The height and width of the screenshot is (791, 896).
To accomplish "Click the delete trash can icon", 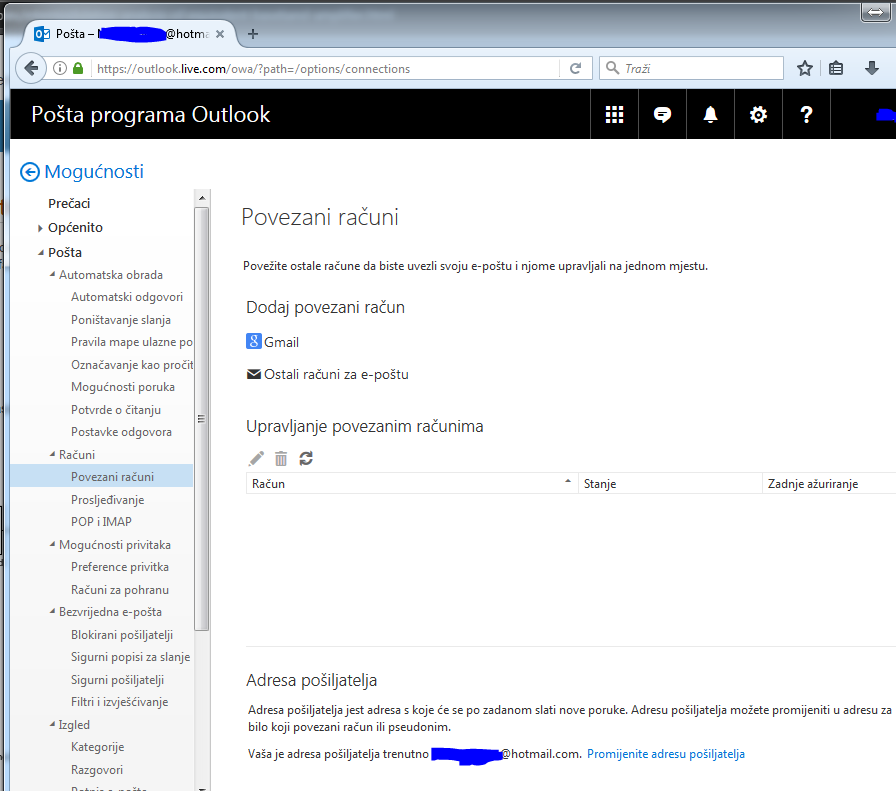I will (x=281, y=458).
